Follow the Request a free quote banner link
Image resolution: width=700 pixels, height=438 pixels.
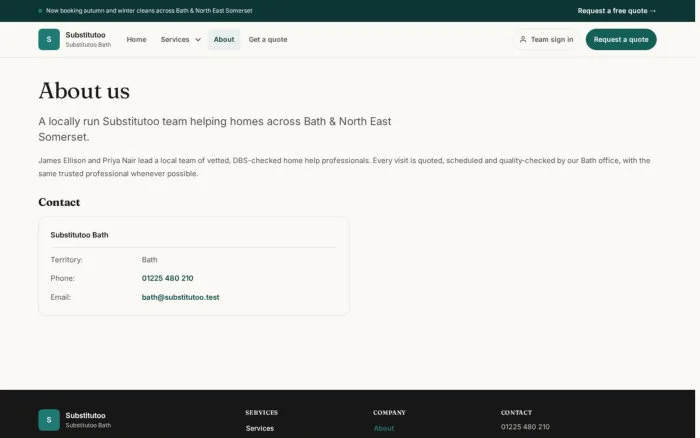point(617,11)
